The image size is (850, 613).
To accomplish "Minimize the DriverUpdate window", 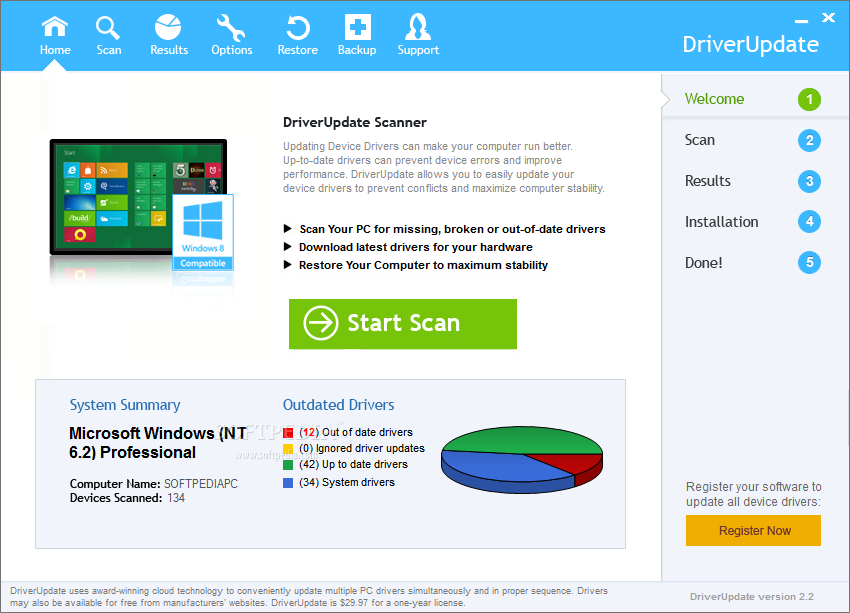I will (x=801, y=21).
